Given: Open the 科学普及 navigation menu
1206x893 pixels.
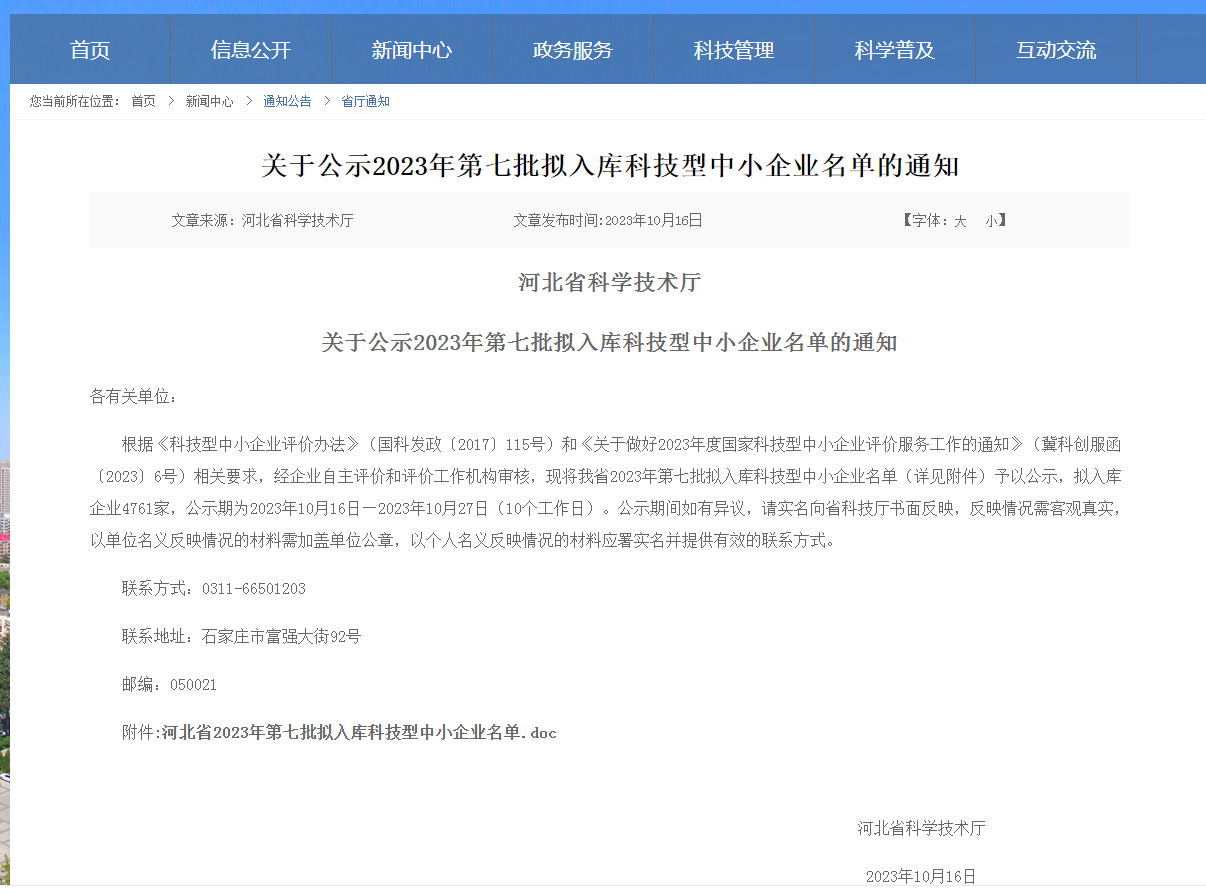Looking at the screenshot, I should (895, 50).
